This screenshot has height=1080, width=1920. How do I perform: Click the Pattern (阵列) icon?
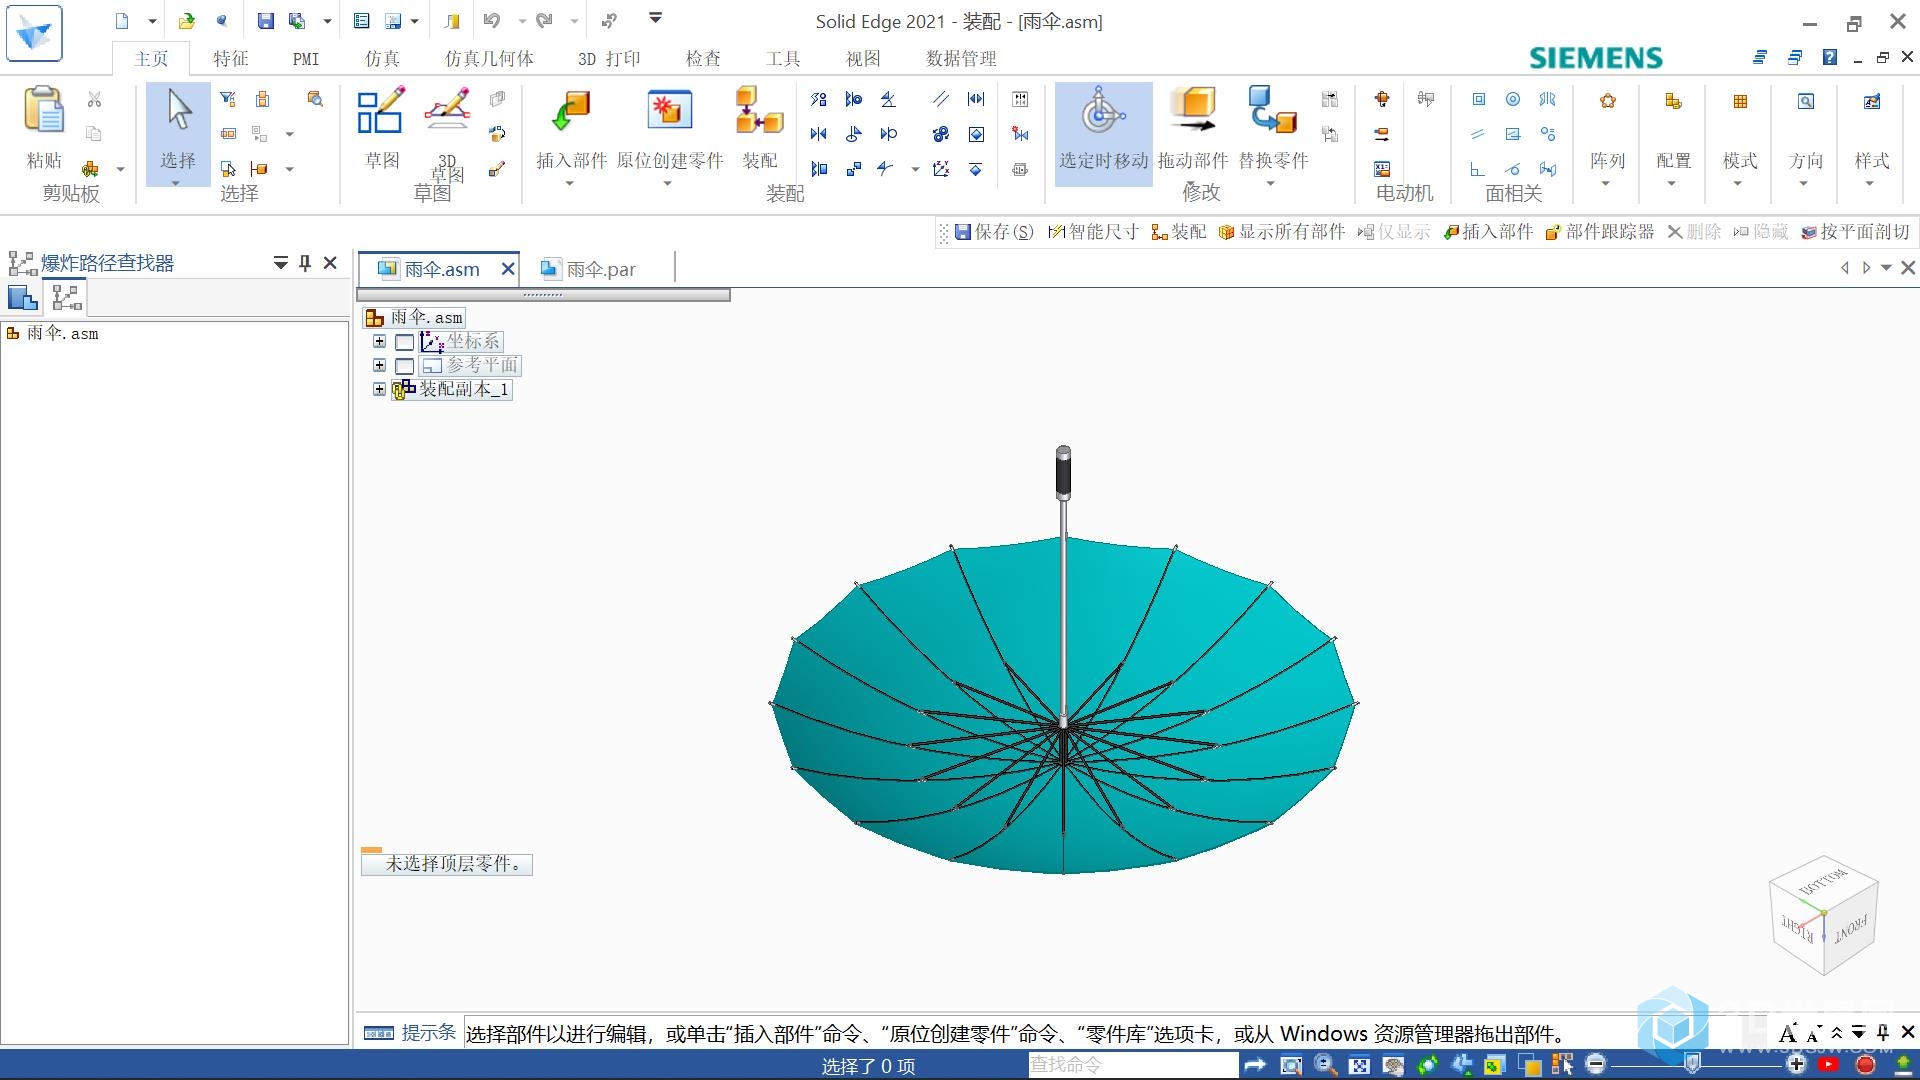click(1607, 101)
